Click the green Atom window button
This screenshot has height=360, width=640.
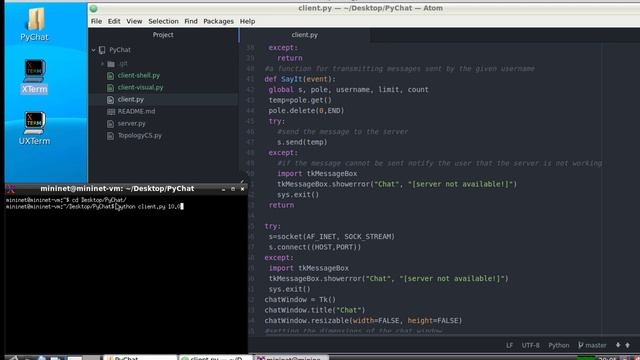(93, 8)
